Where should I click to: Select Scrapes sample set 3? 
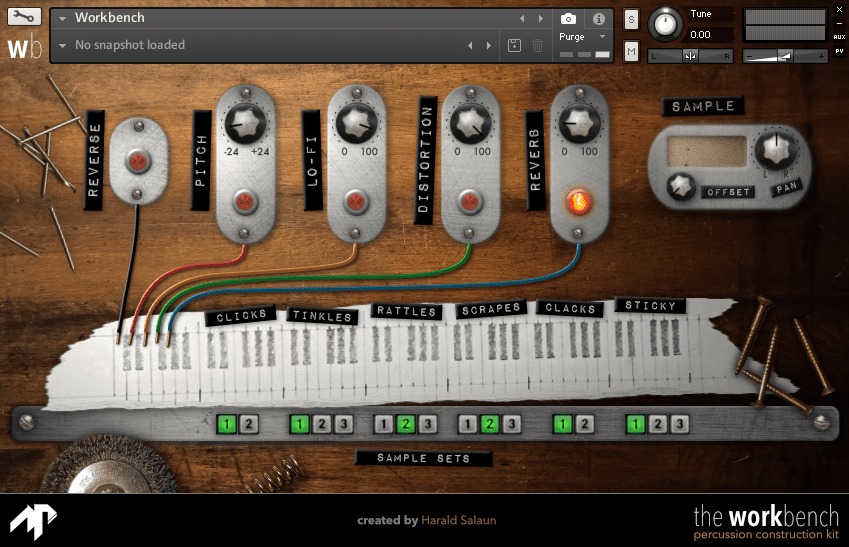tap(511, 424)
